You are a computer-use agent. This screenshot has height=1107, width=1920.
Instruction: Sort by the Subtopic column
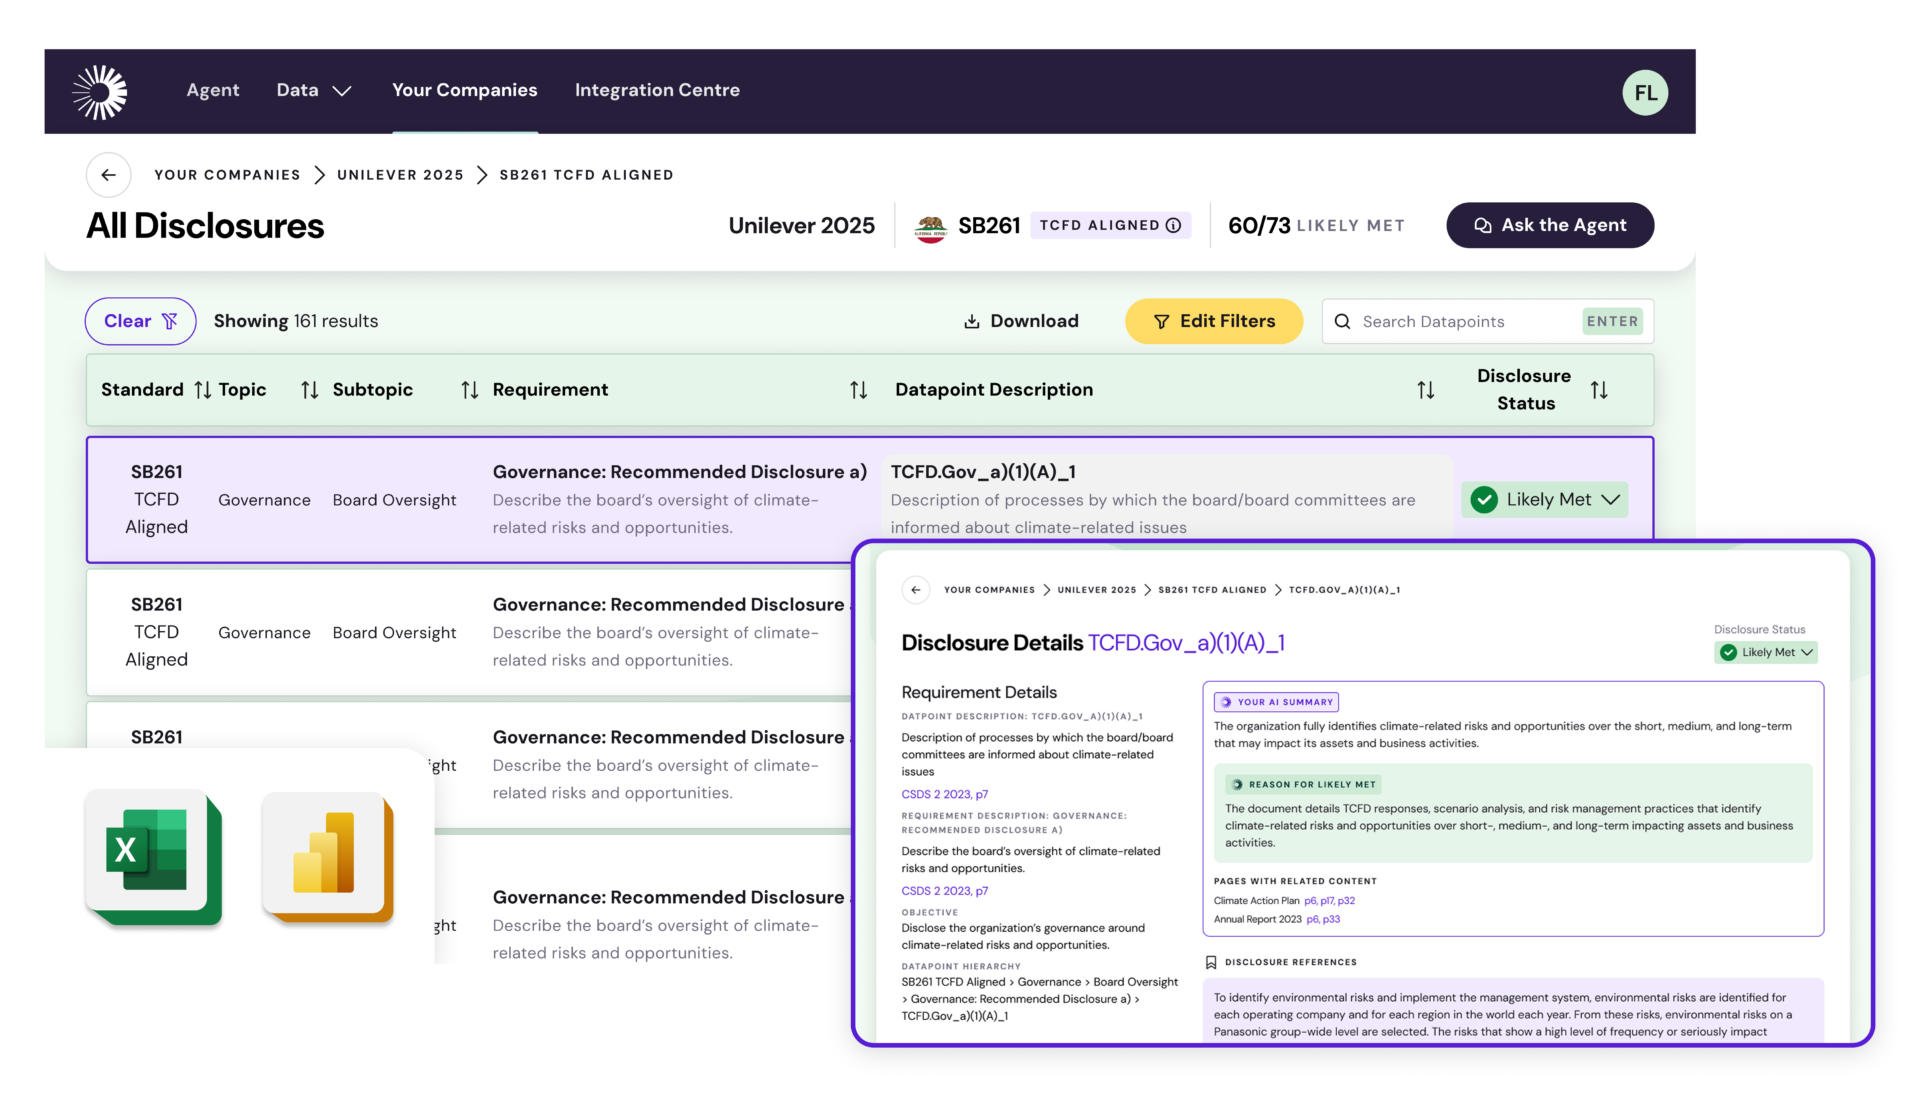[x=469, y=390]
